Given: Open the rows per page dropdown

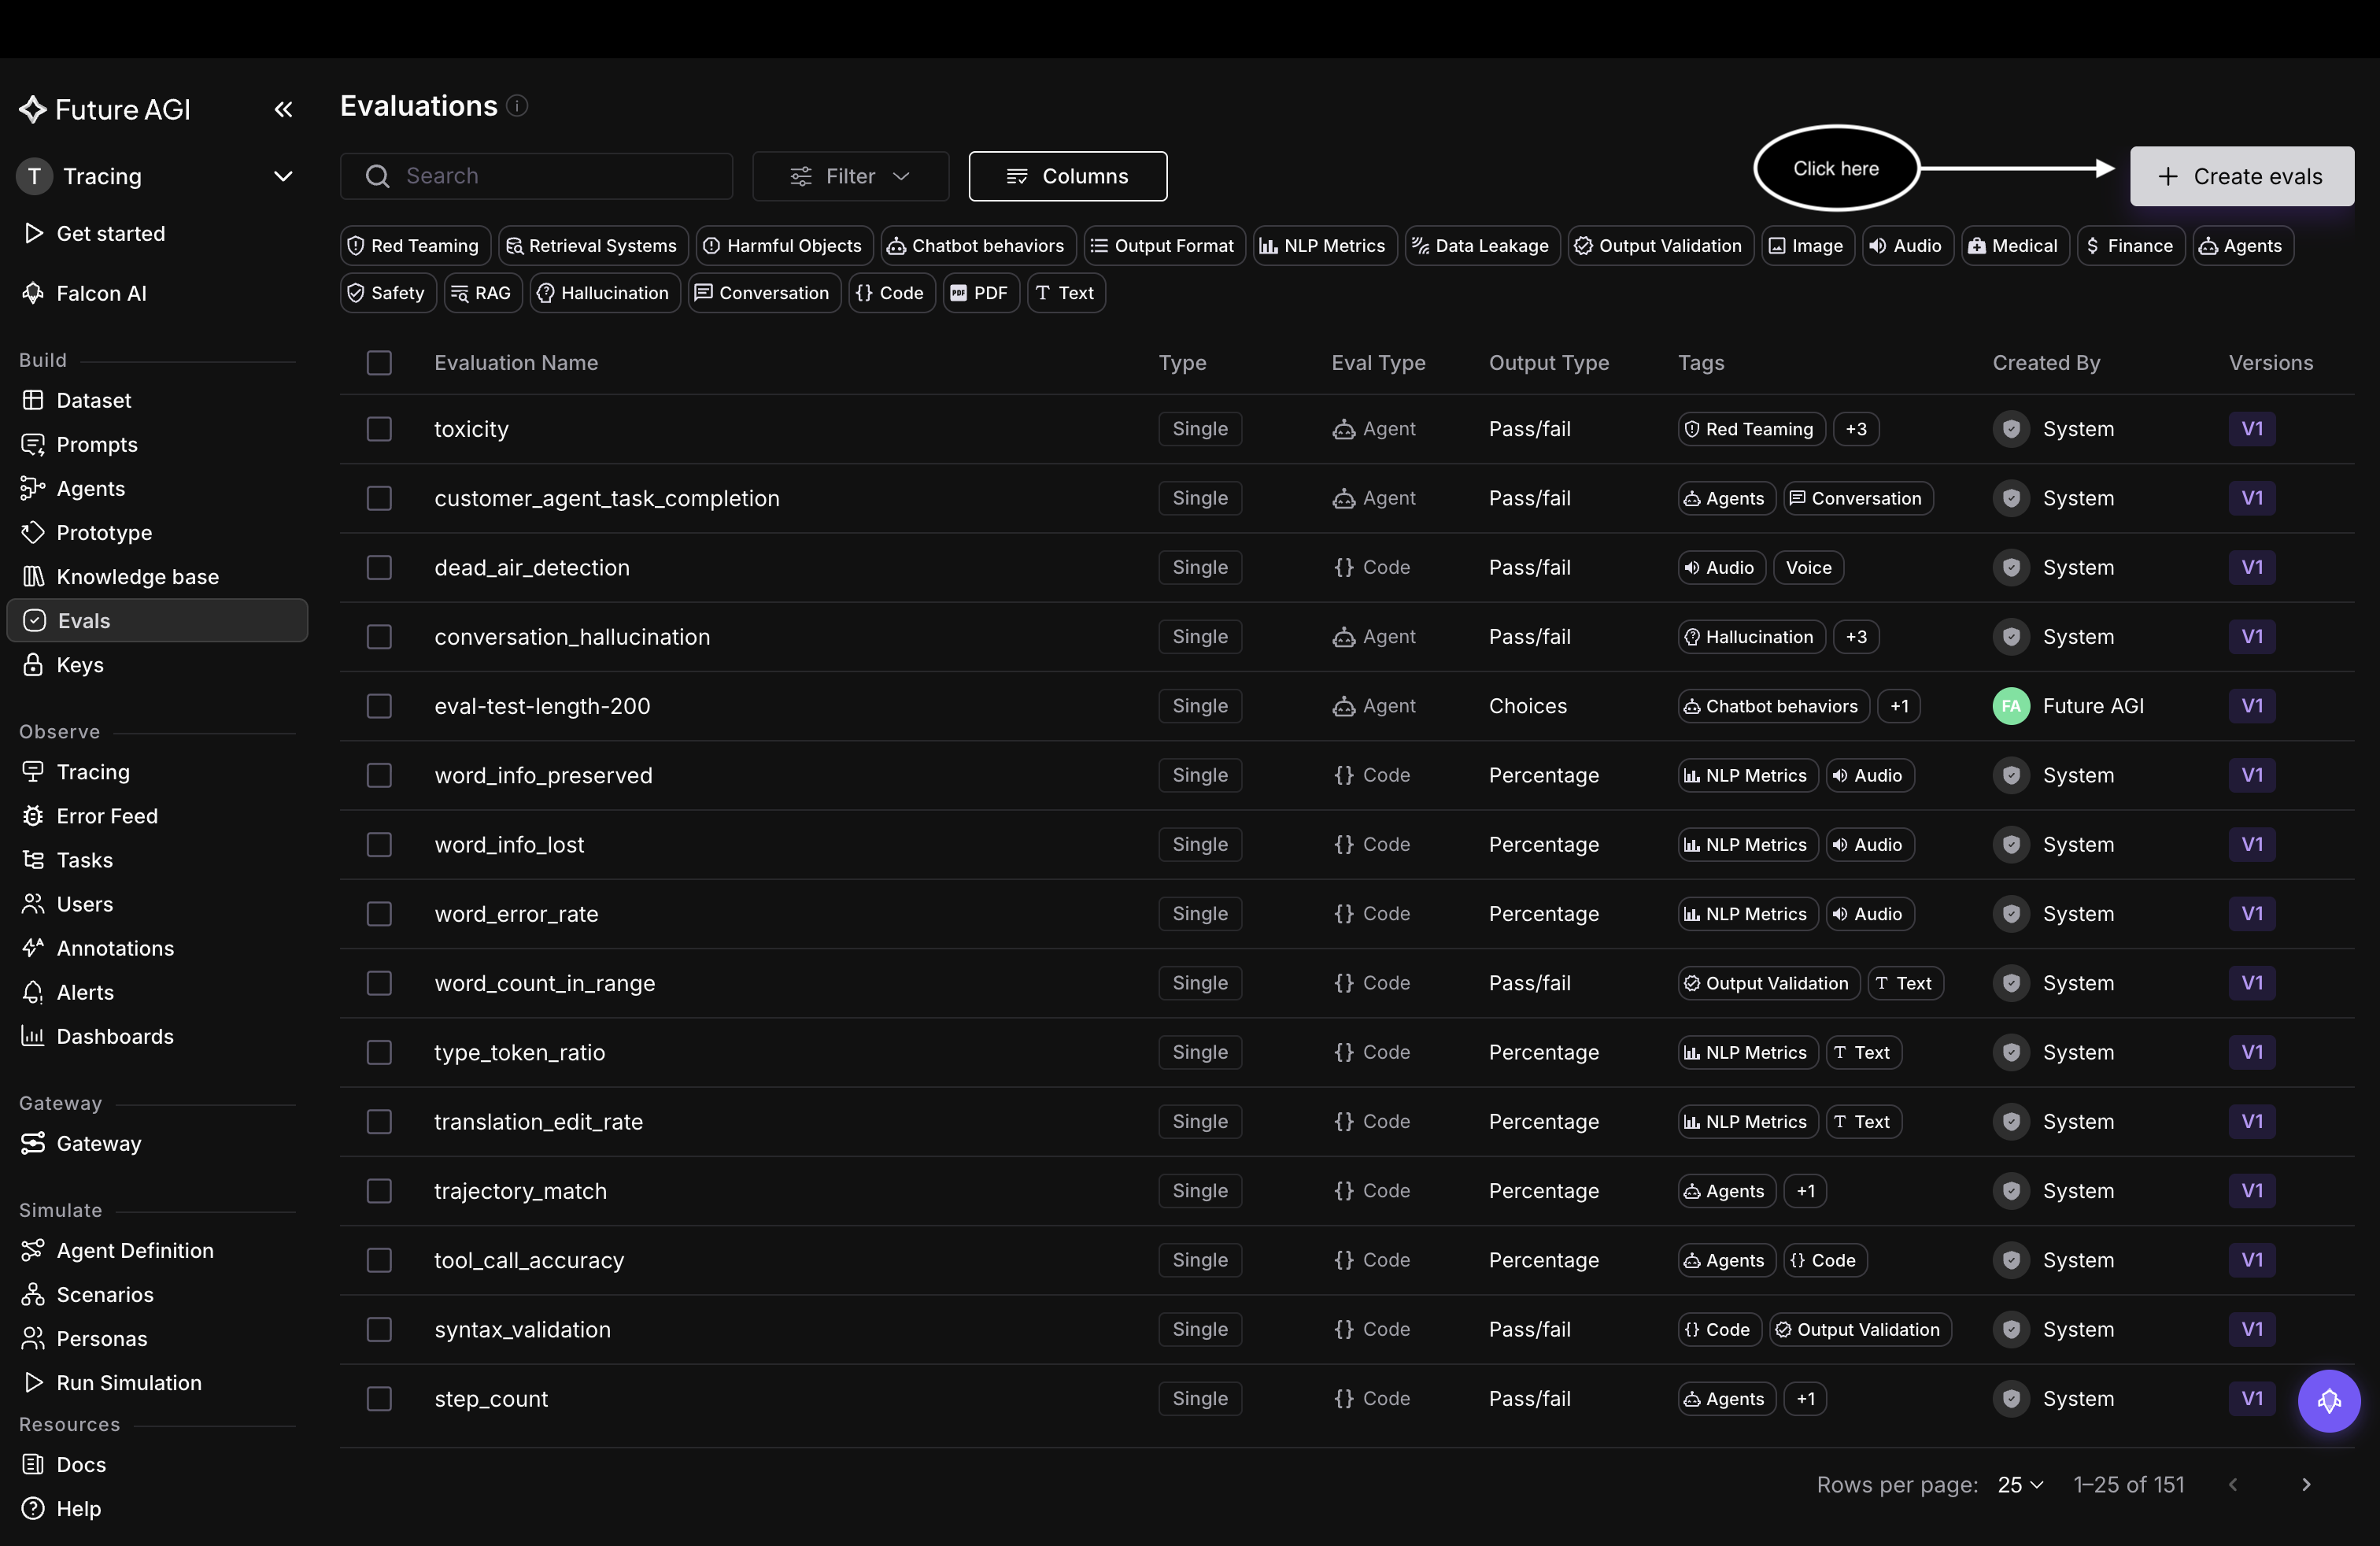Looking at the screenshot, I should (x=2020, y=1484).
